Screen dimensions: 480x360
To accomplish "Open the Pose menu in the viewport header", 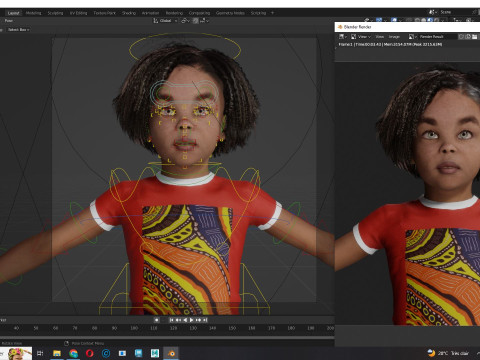I will coord(9,21).
